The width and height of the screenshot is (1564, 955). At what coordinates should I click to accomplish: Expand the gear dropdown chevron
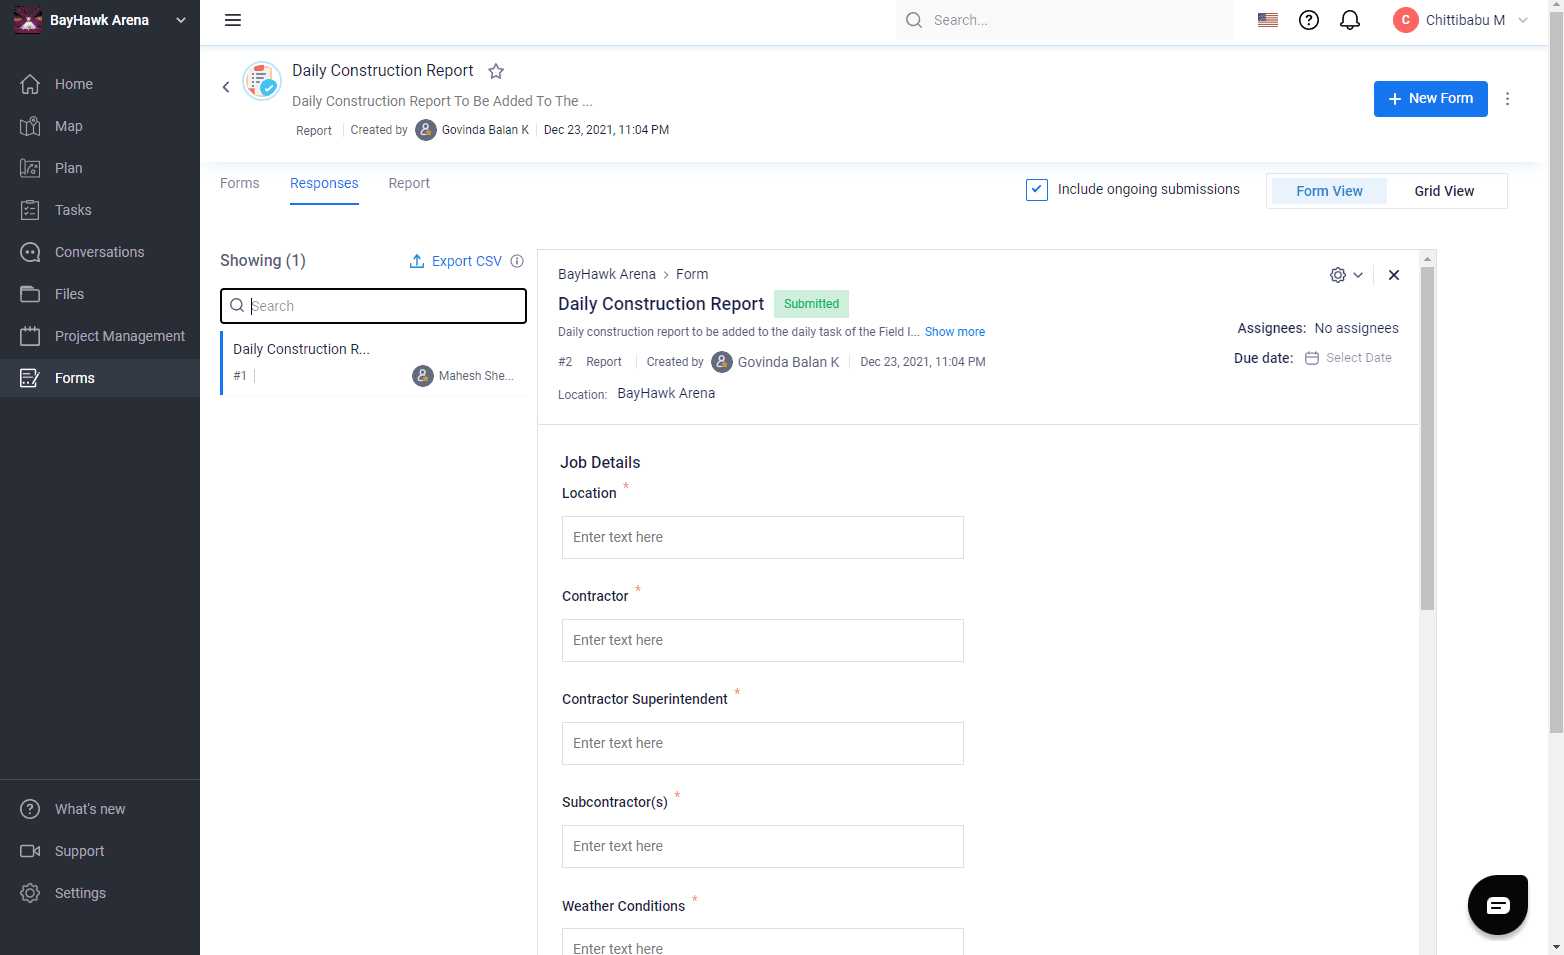tap(1358, 275)
